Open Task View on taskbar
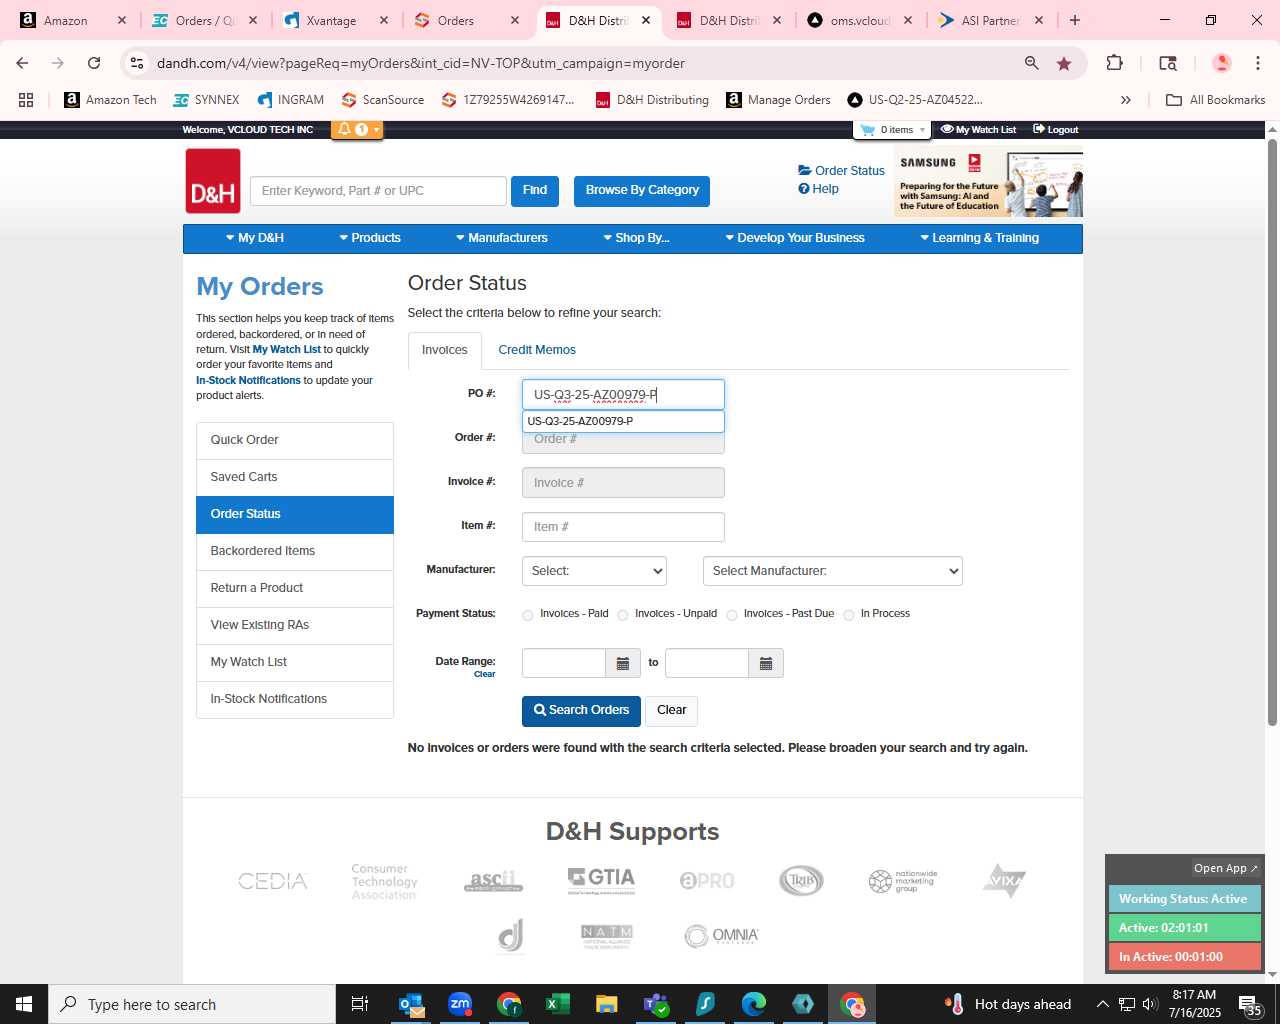1280x1024 pixels. pyautogui.click(x=360, y=1004)
